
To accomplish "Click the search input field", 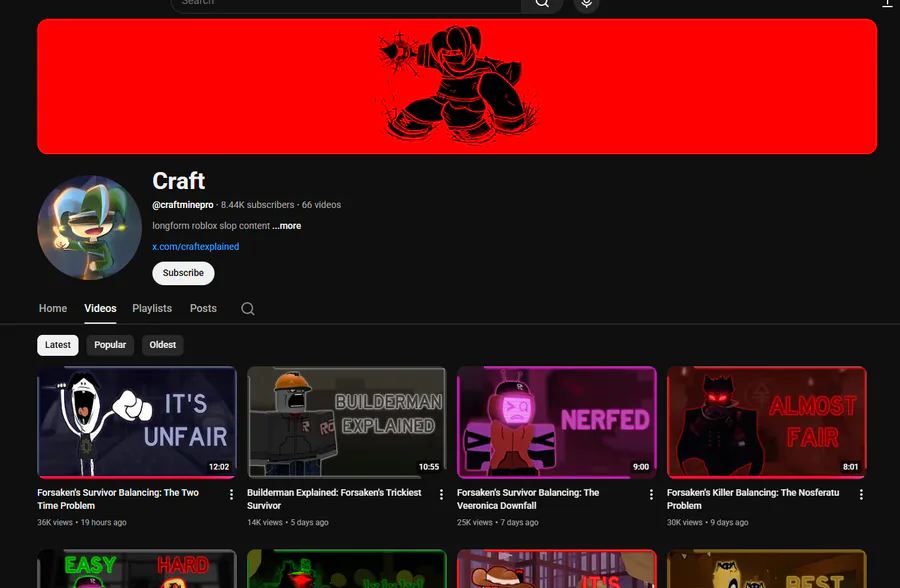I will [x=346, y=5].
